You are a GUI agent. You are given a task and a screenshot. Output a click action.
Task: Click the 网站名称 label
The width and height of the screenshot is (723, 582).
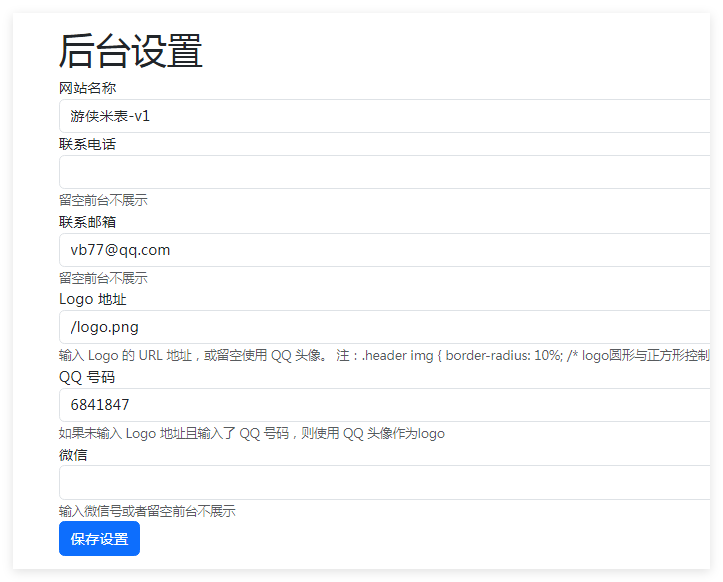click(87, 88)
